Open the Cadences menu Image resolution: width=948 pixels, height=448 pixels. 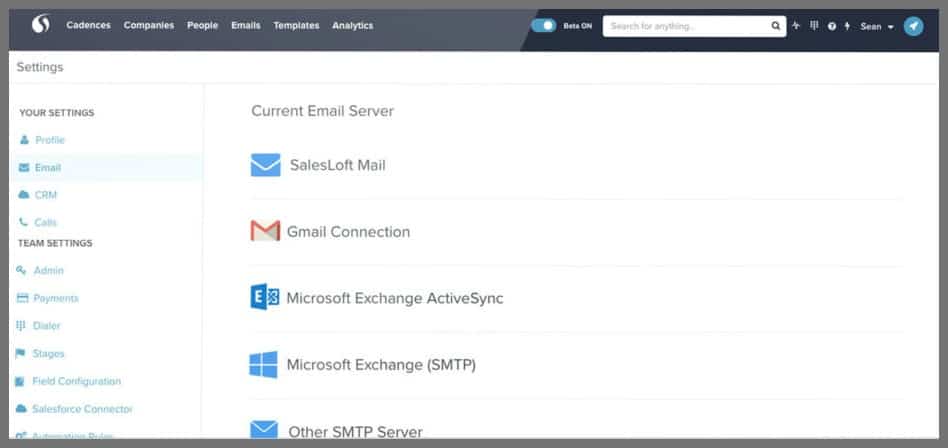pos(88,26)
